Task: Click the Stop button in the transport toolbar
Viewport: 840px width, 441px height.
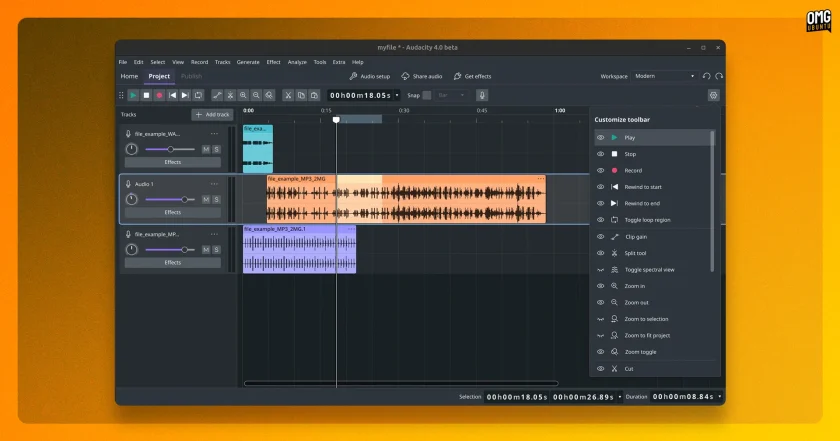Action: [x=146, y=95]
